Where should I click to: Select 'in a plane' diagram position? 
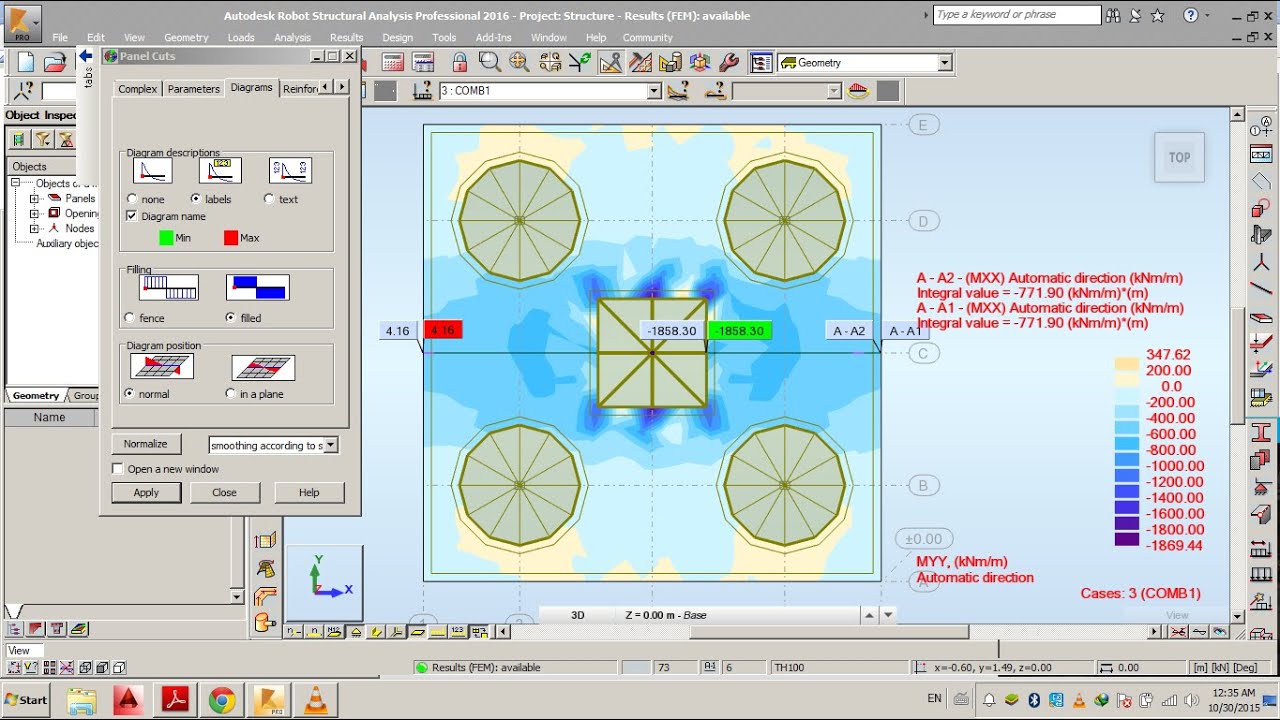click(x=231, y=394)
